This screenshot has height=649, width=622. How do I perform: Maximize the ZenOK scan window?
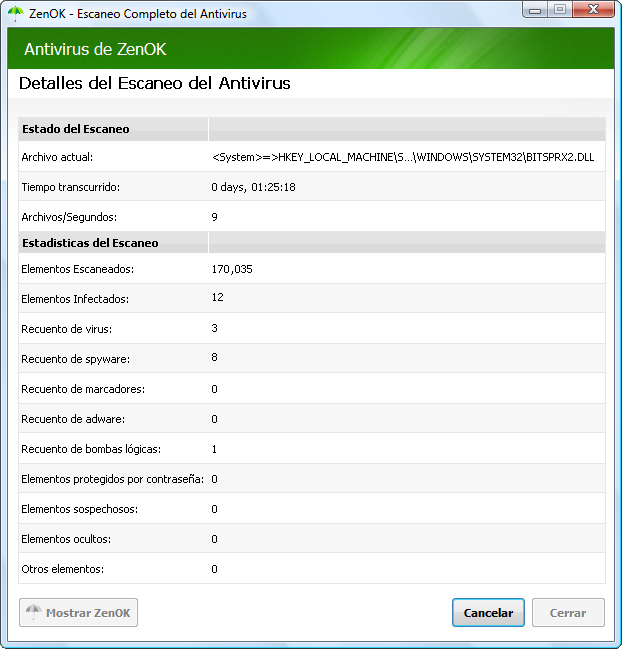tap(559, 11)
